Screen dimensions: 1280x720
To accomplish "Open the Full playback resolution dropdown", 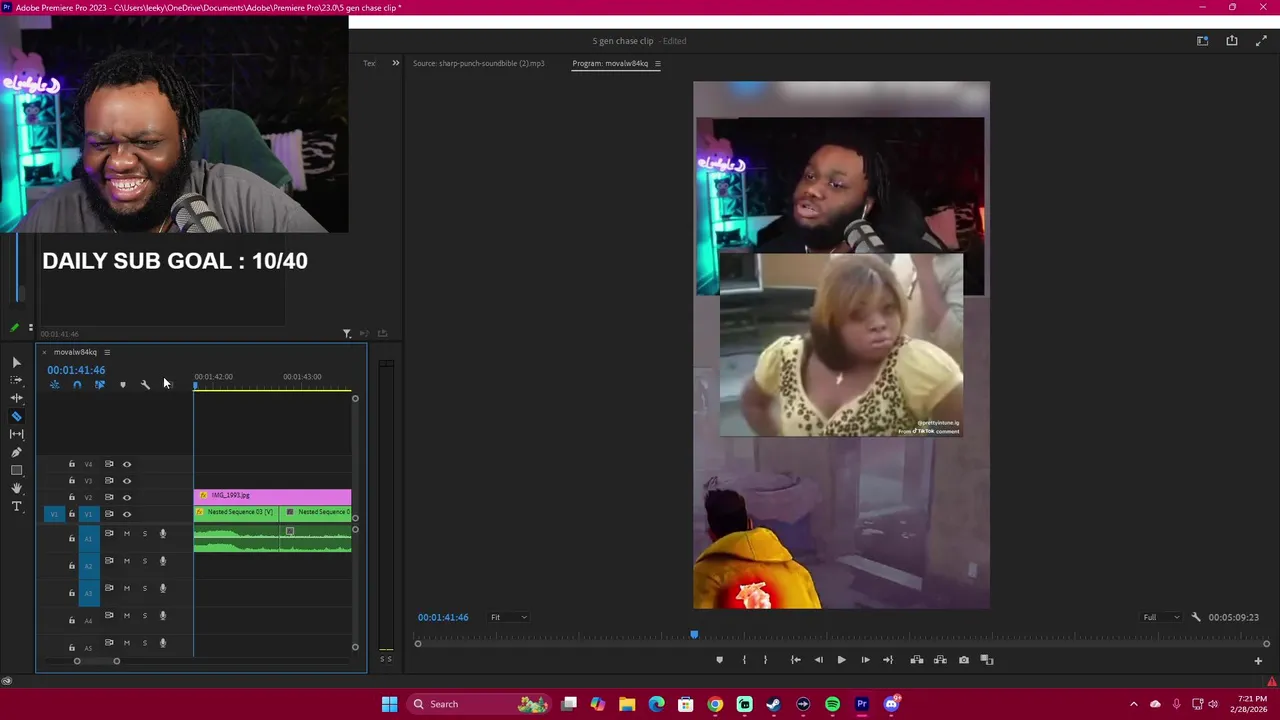I will point(1161,617).
